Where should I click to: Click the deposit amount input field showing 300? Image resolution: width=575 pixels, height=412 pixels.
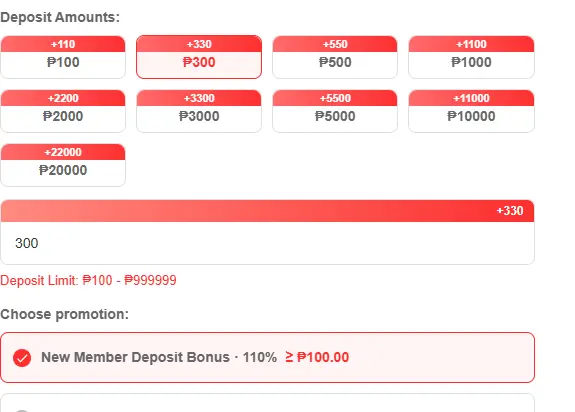[x=267, y=243]
